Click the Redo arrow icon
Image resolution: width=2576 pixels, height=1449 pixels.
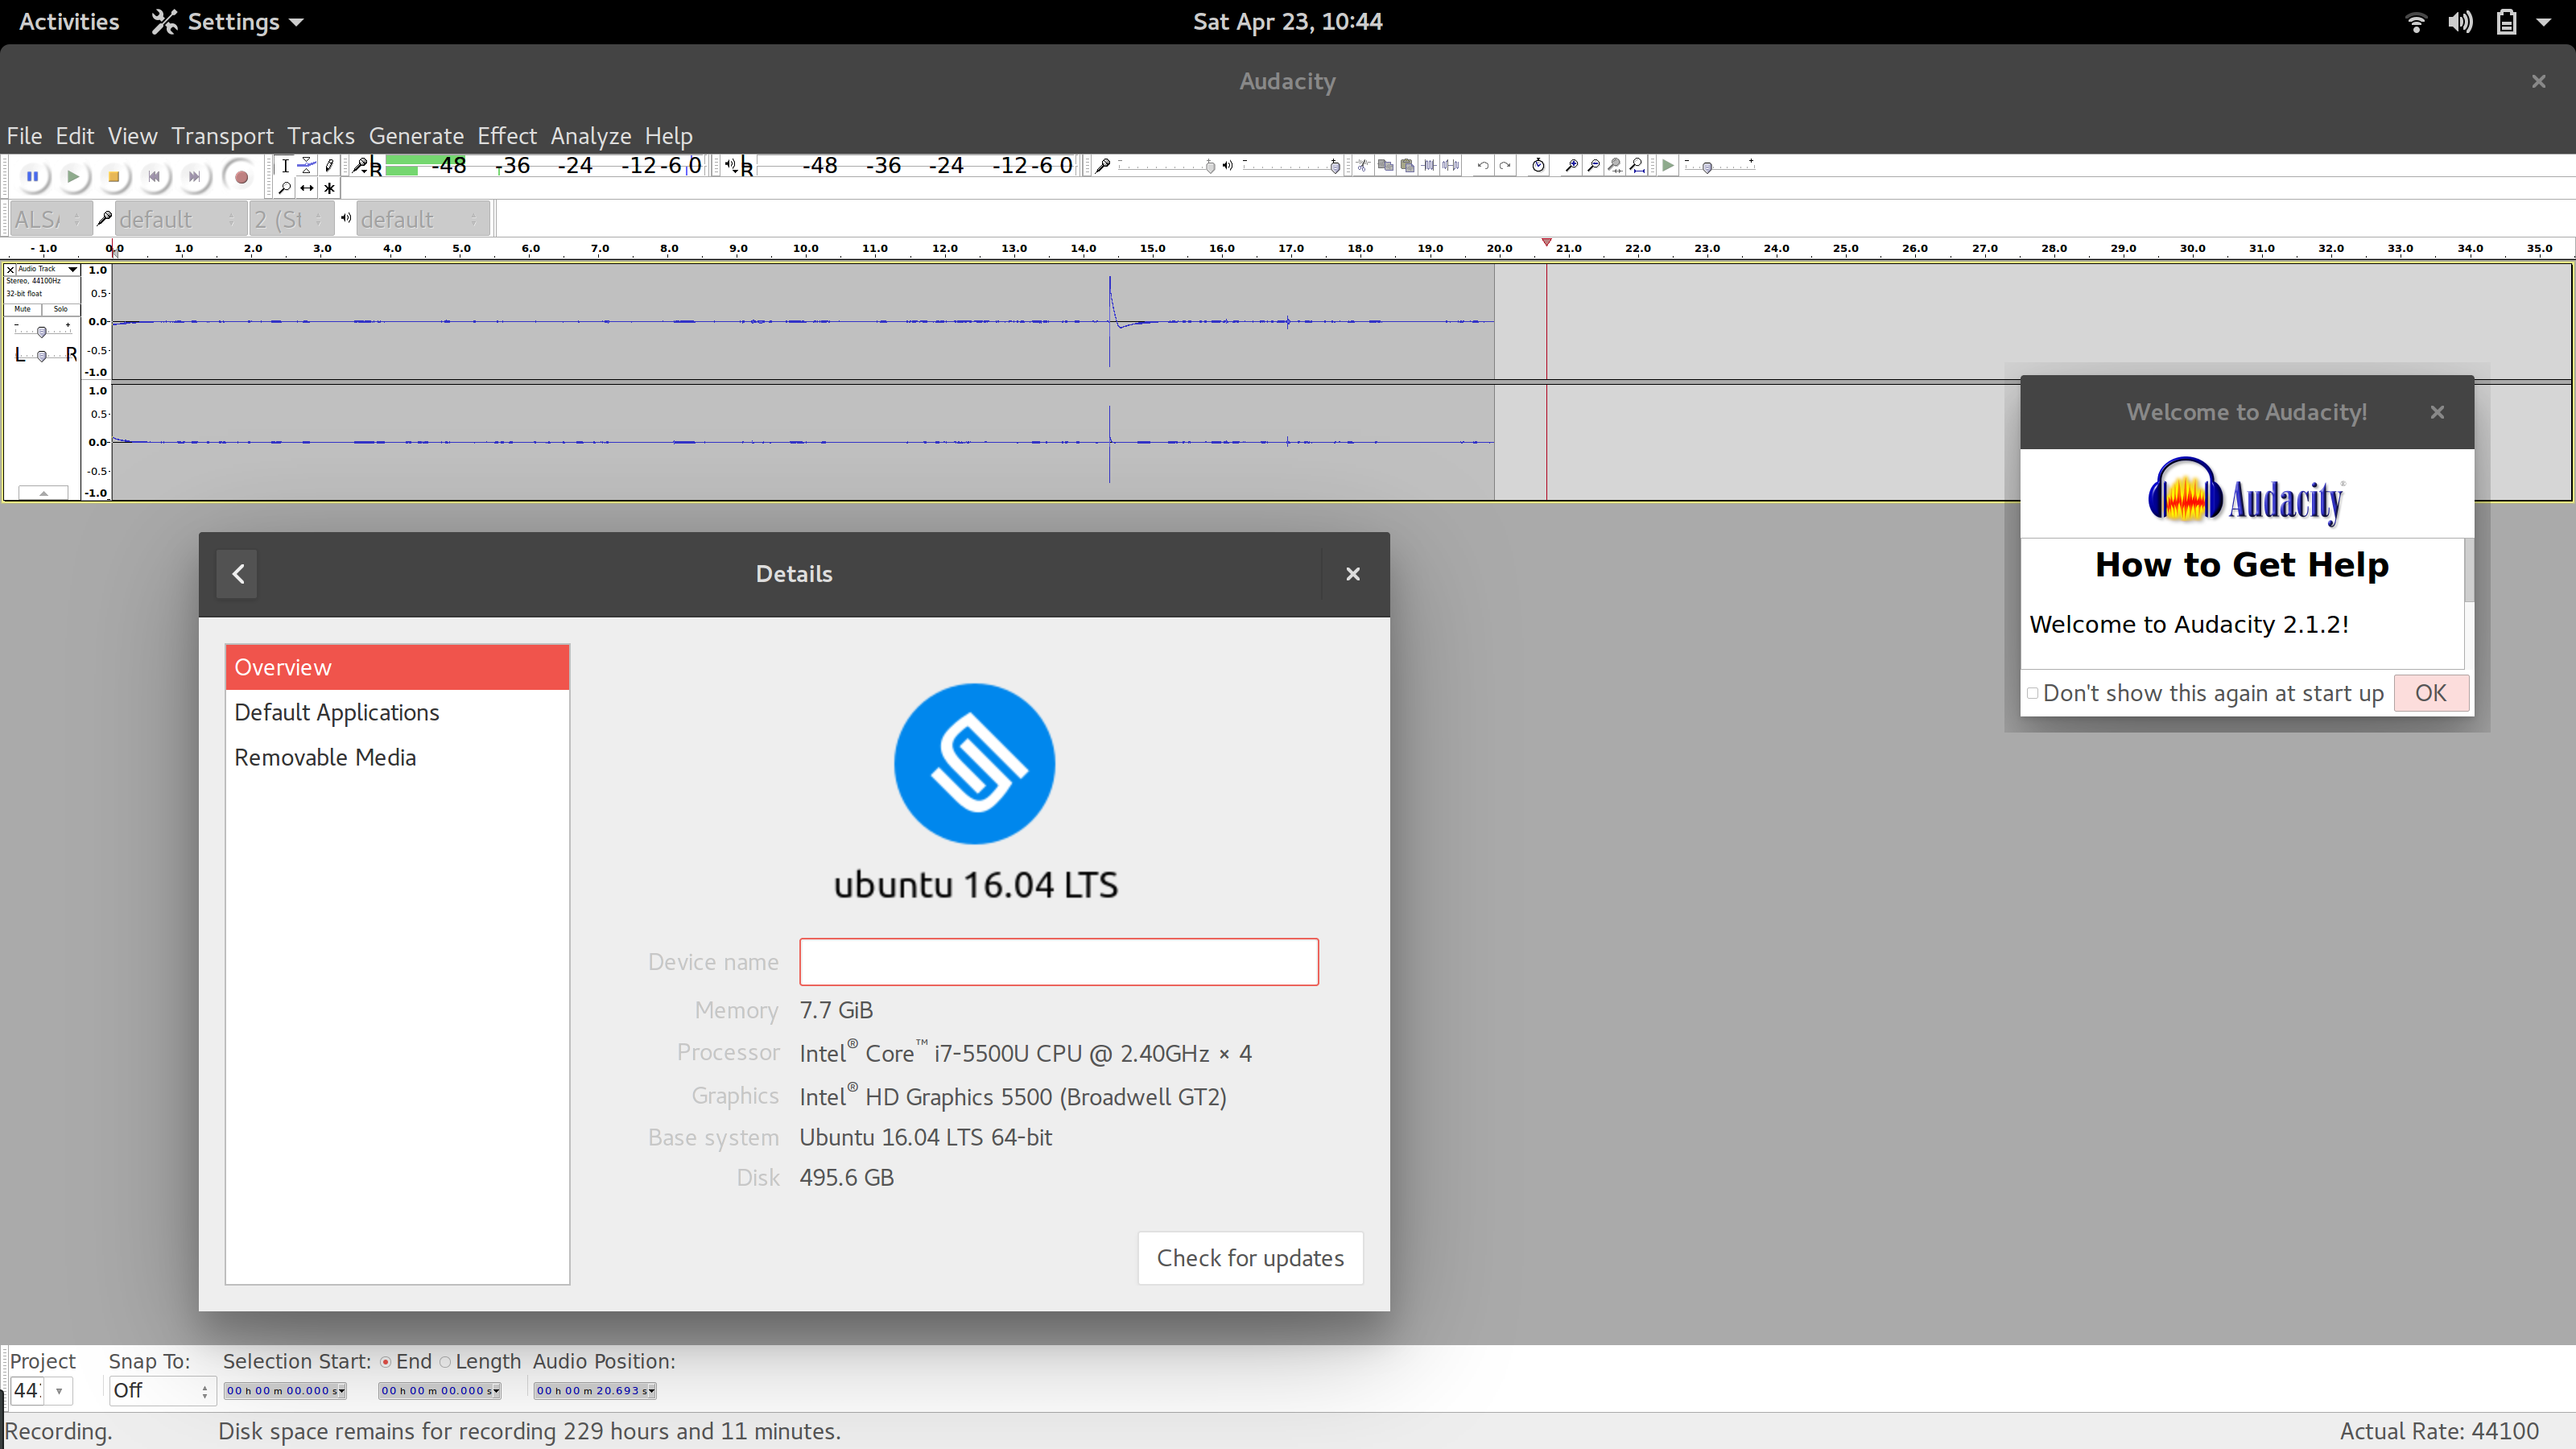tap(1505, 166)
